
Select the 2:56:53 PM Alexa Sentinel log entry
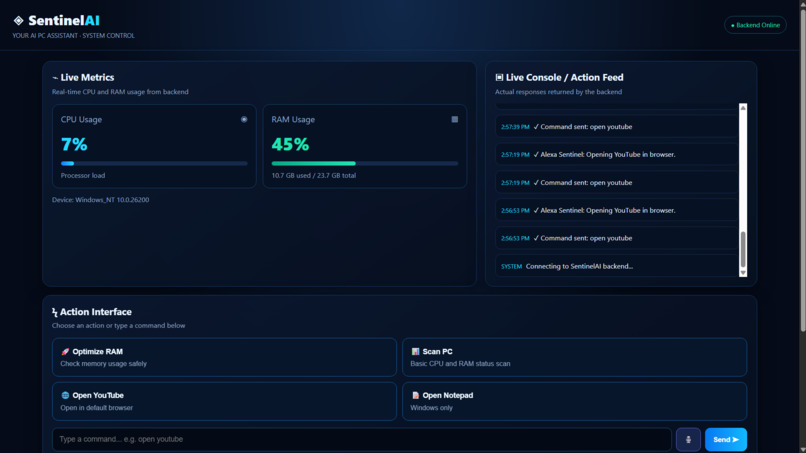coord(616,210)
